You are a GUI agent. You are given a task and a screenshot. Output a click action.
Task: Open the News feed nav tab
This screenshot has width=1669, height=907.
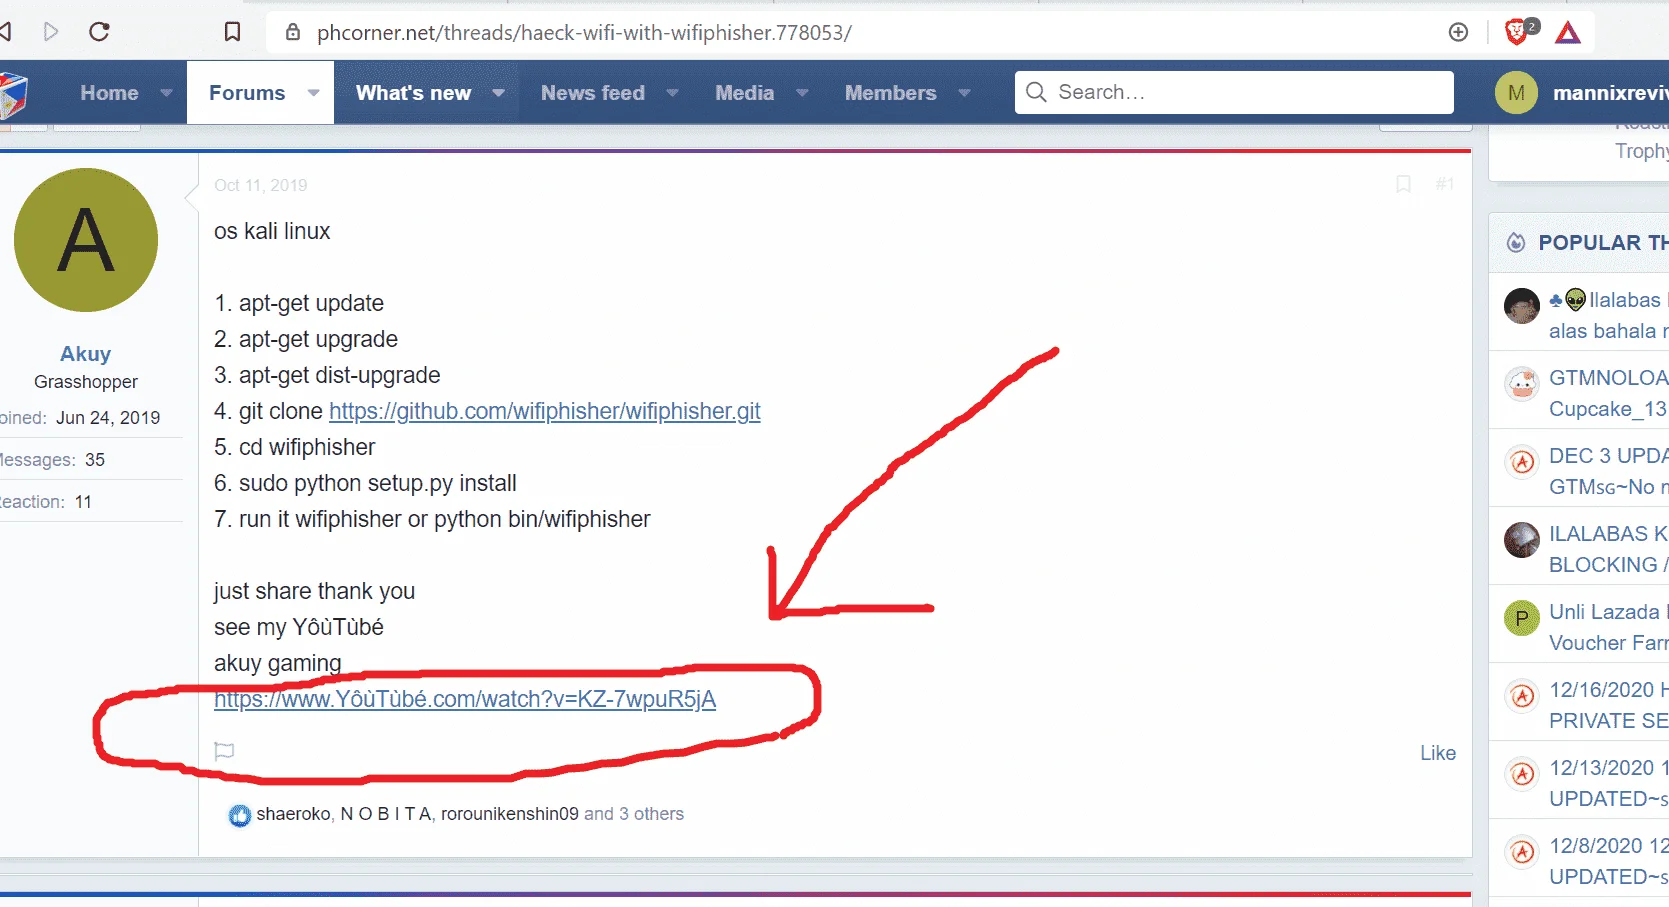pos(593,93)
